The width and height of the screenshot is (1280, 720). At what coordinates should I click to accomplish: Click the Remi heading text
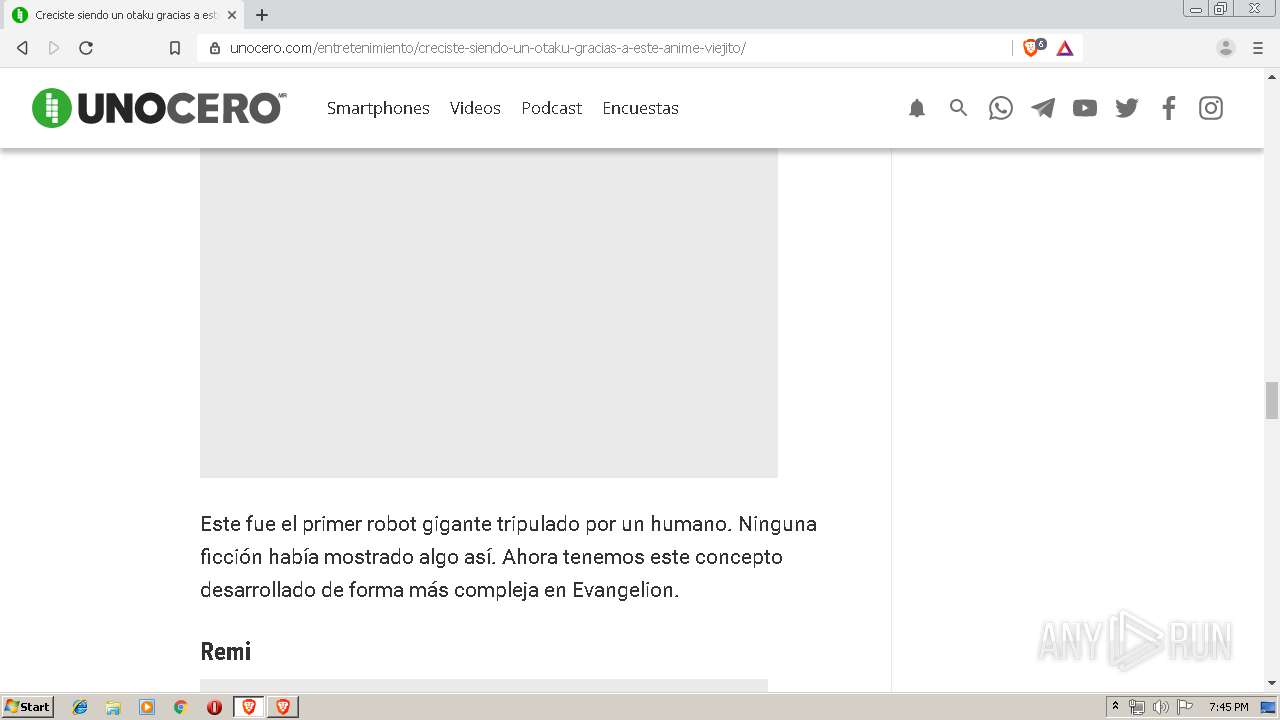pyautogui.click(x=226, y=651)
